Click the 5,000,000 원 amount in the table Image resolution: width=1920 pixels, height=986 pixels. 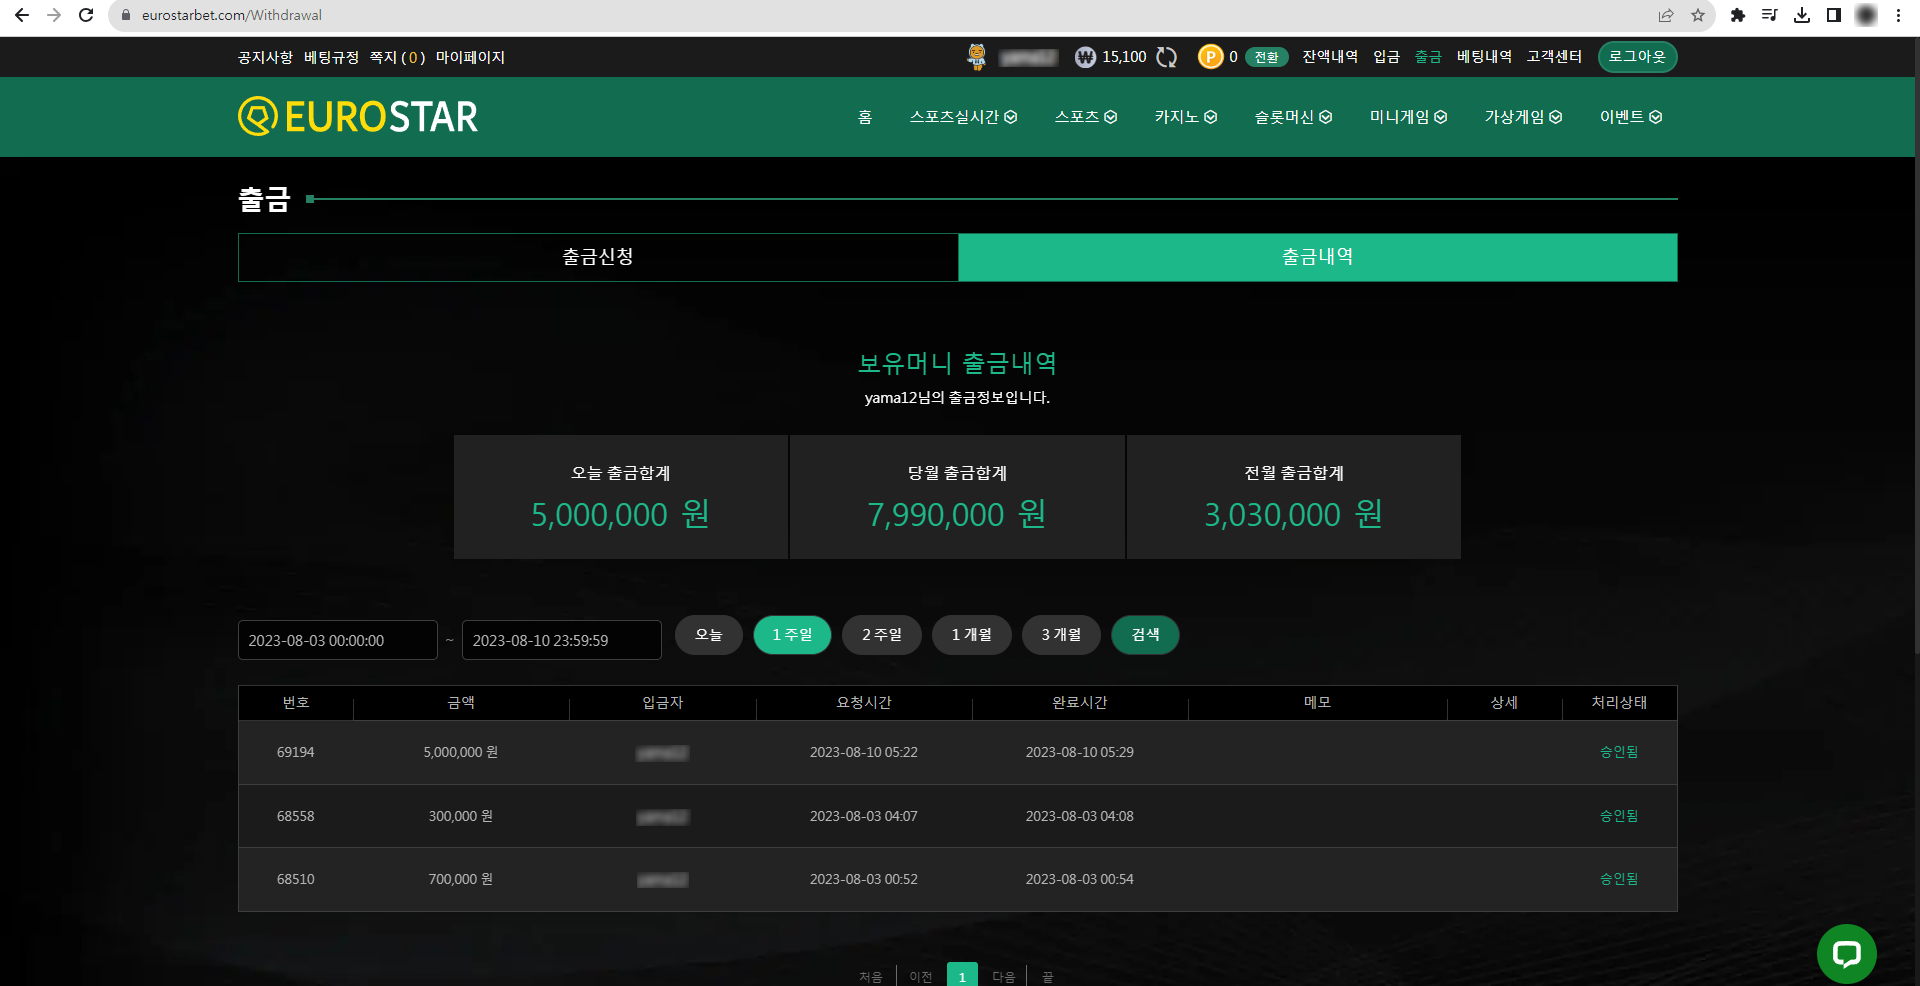click(x=461, y=752)
